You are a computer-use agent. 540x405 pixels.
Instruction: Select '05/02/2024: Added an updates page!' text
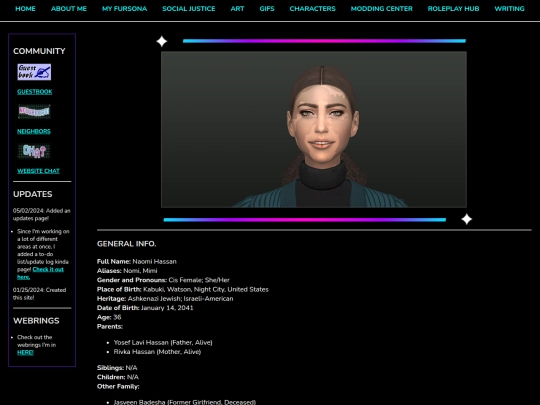(42, 215)
